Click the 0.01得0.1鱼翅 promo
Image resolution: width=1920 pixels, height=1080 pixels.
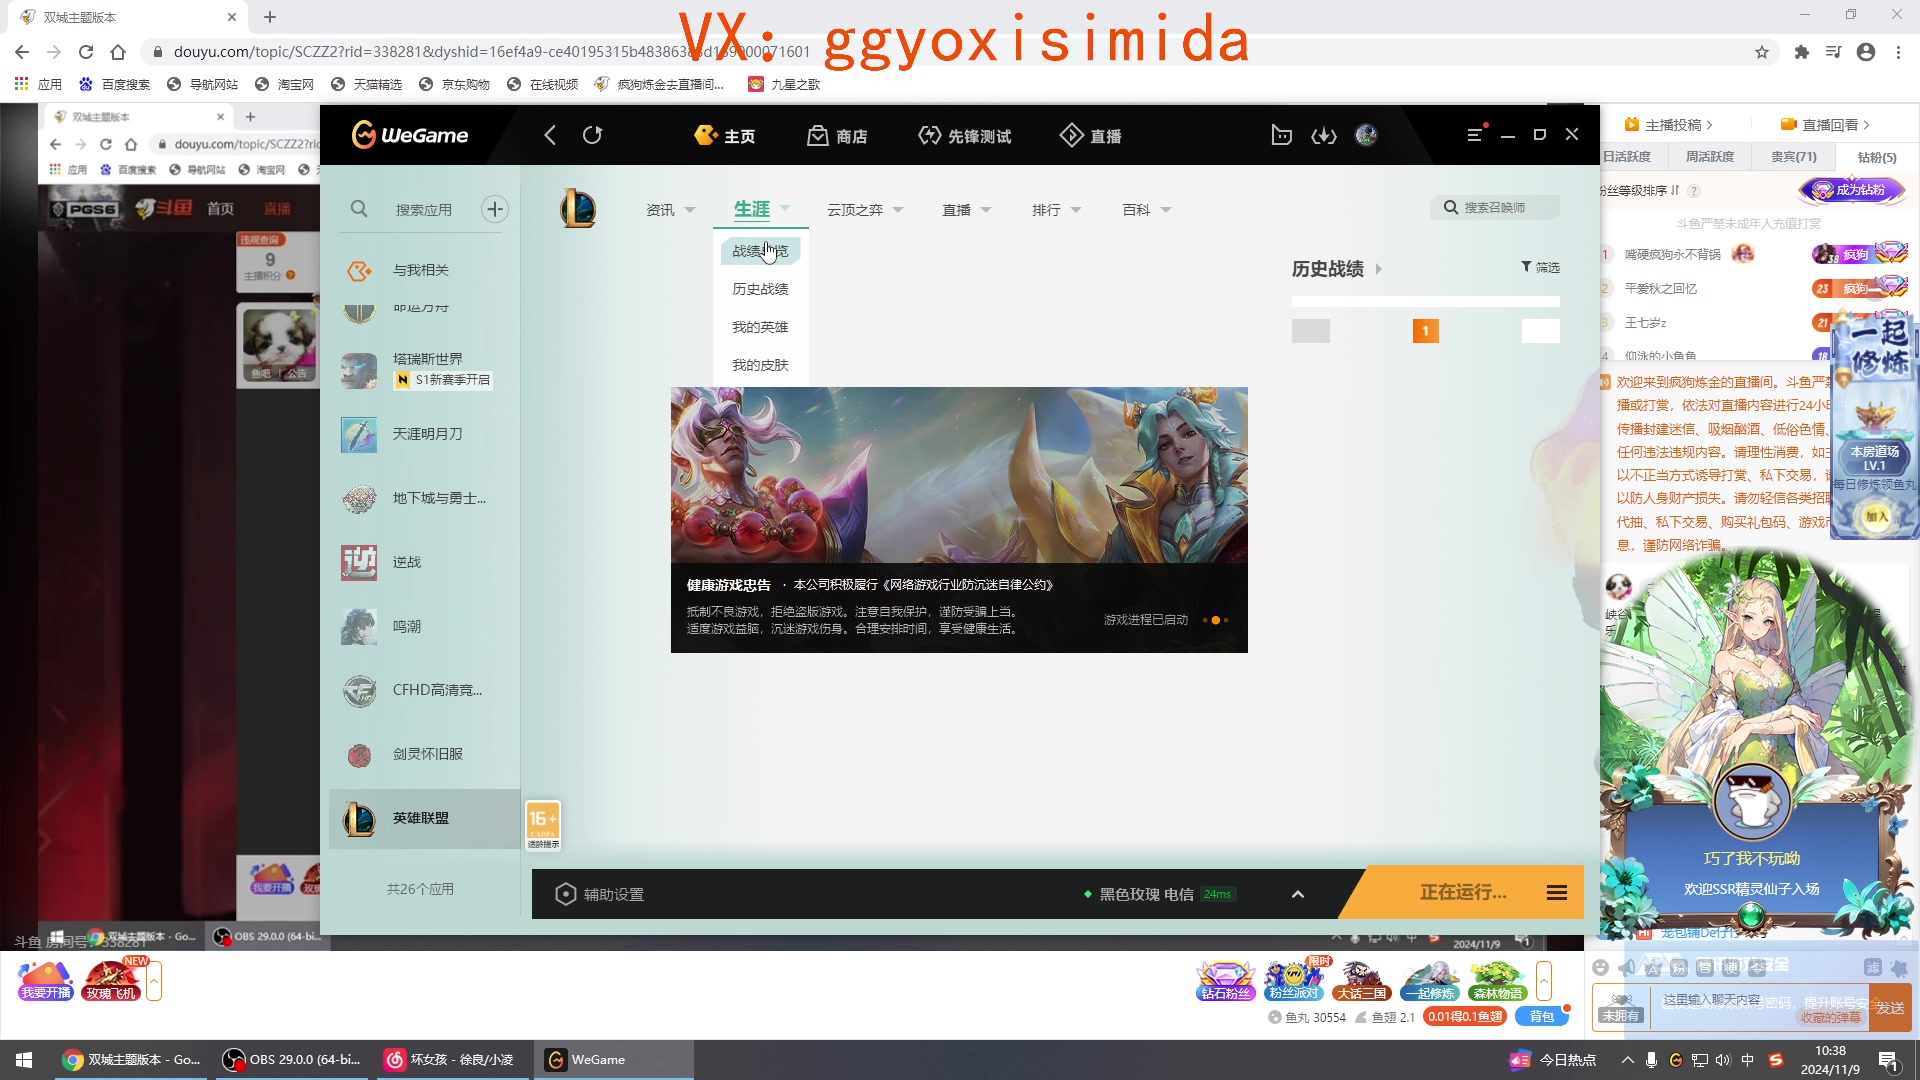point(1465,1016)
